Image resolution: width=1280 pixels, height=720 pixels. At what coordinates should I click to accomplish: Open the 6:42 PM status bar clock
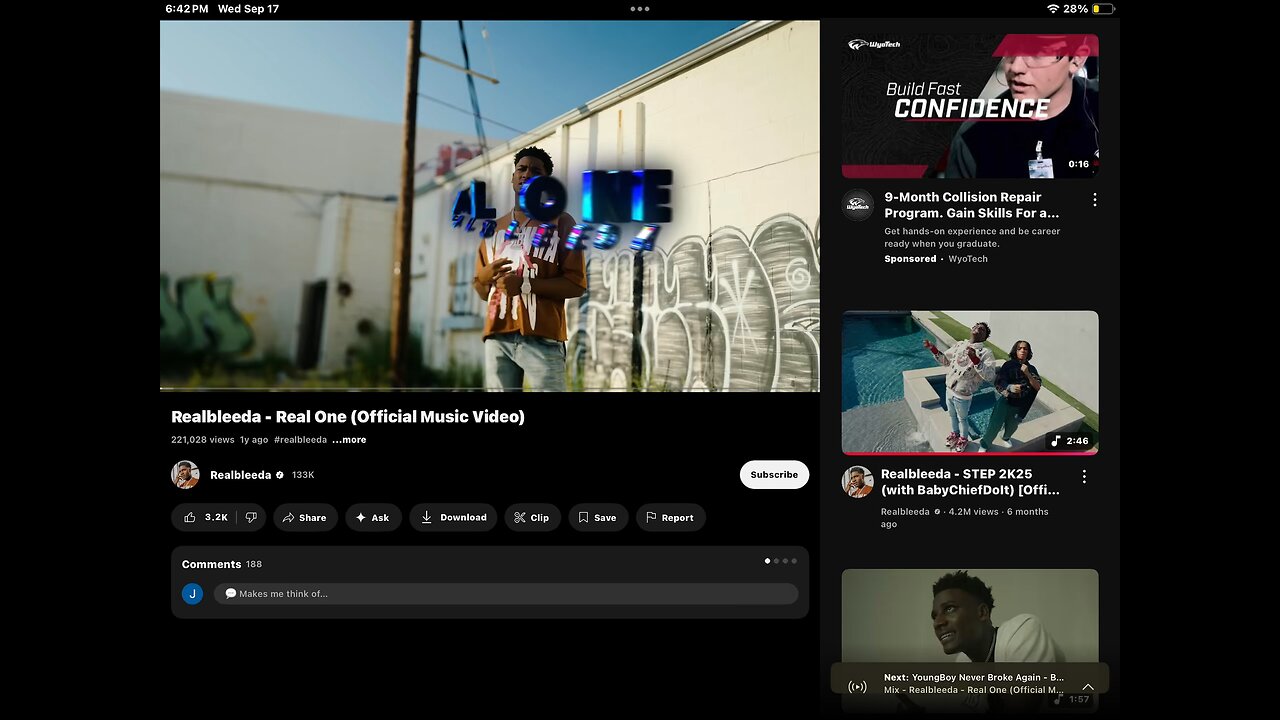pyautogui.click(x=187, y=9)
